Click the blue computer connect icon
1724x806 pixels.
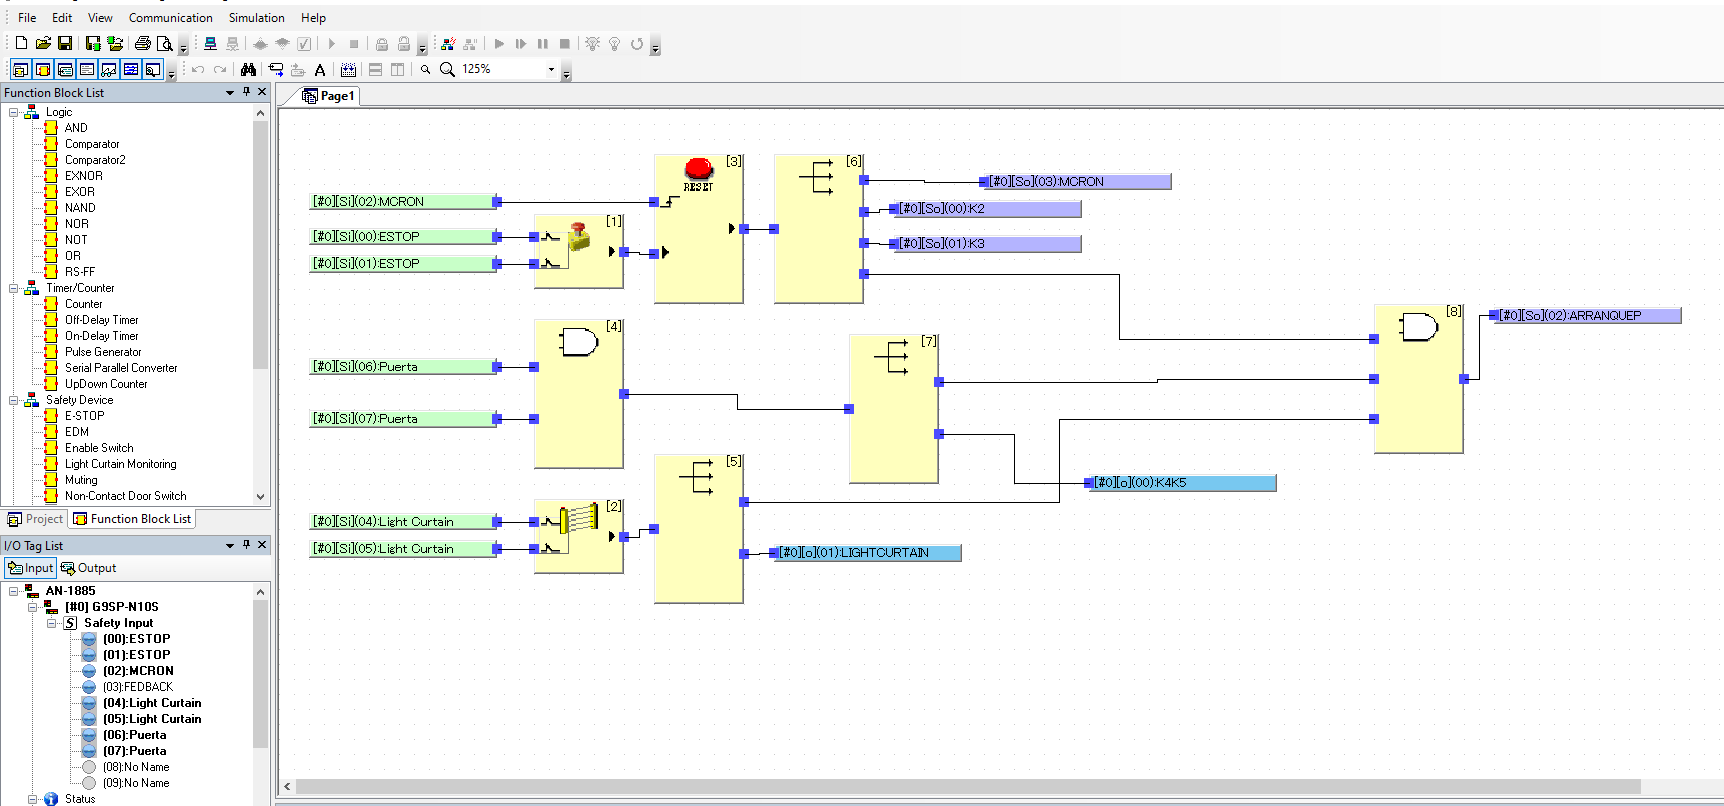(210, 43)
